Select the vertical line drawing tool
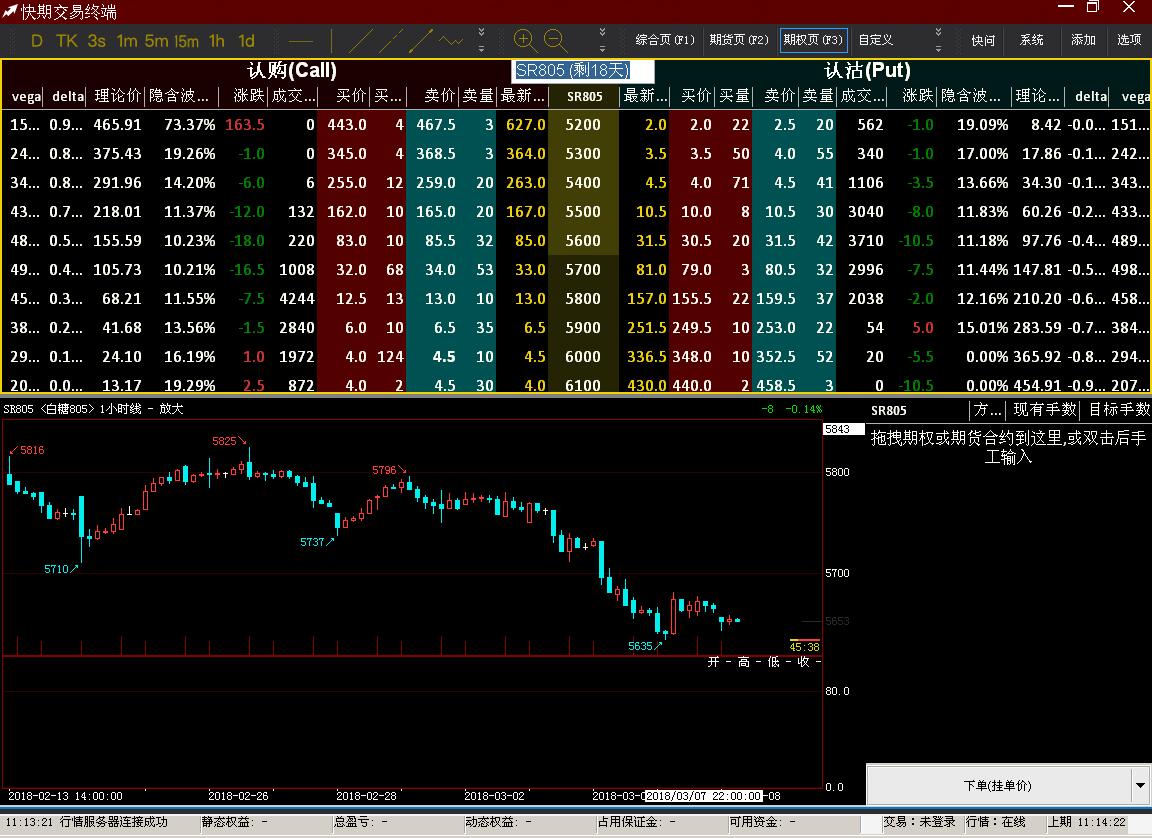This screenshot has width=1152, height=838. coord(331,41)
